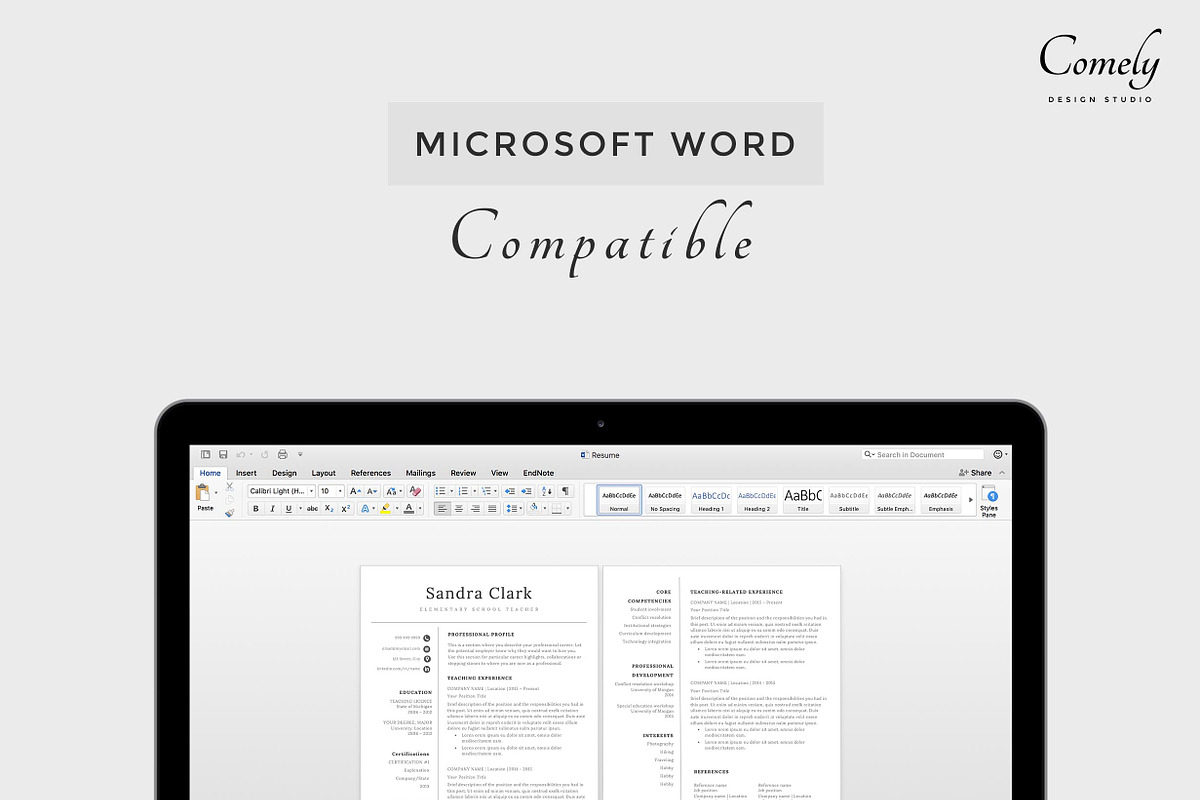
Task: Apply the Heading 1 style
Action: (711, 500)
